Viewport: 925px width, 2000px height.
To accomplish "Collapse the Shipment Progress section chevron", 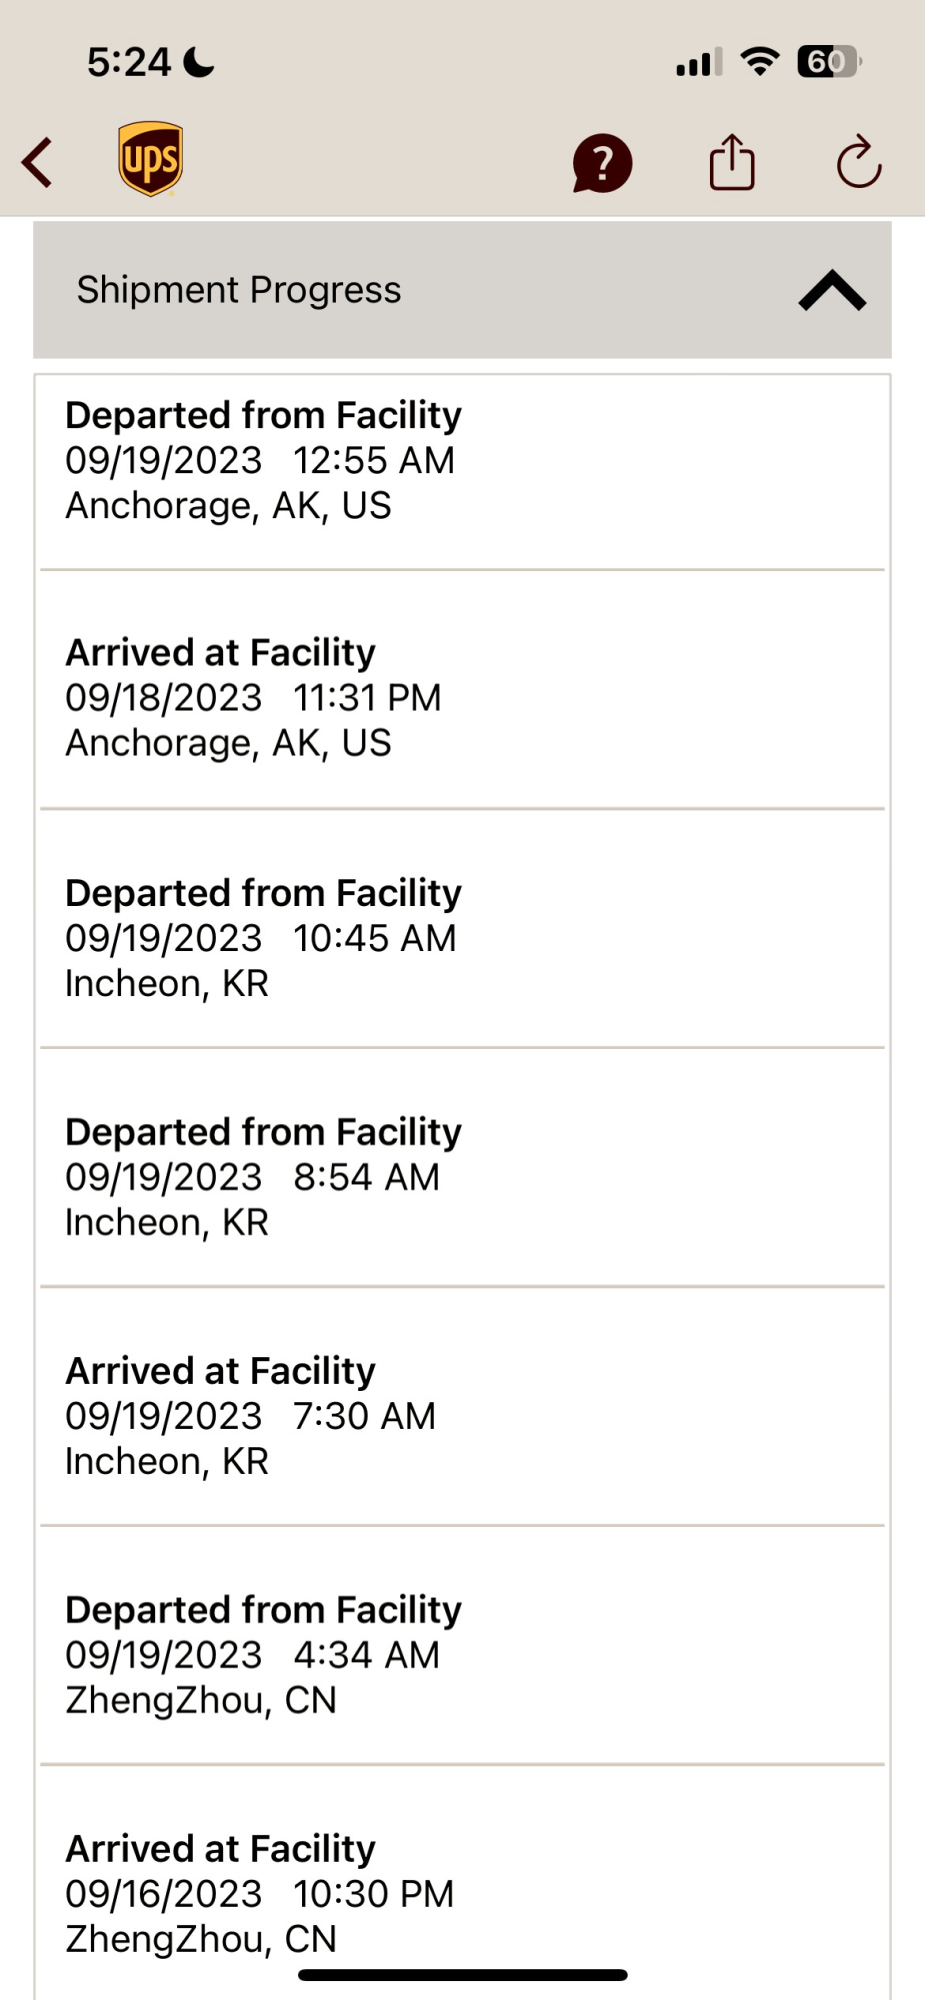I will tap(832, 291).
